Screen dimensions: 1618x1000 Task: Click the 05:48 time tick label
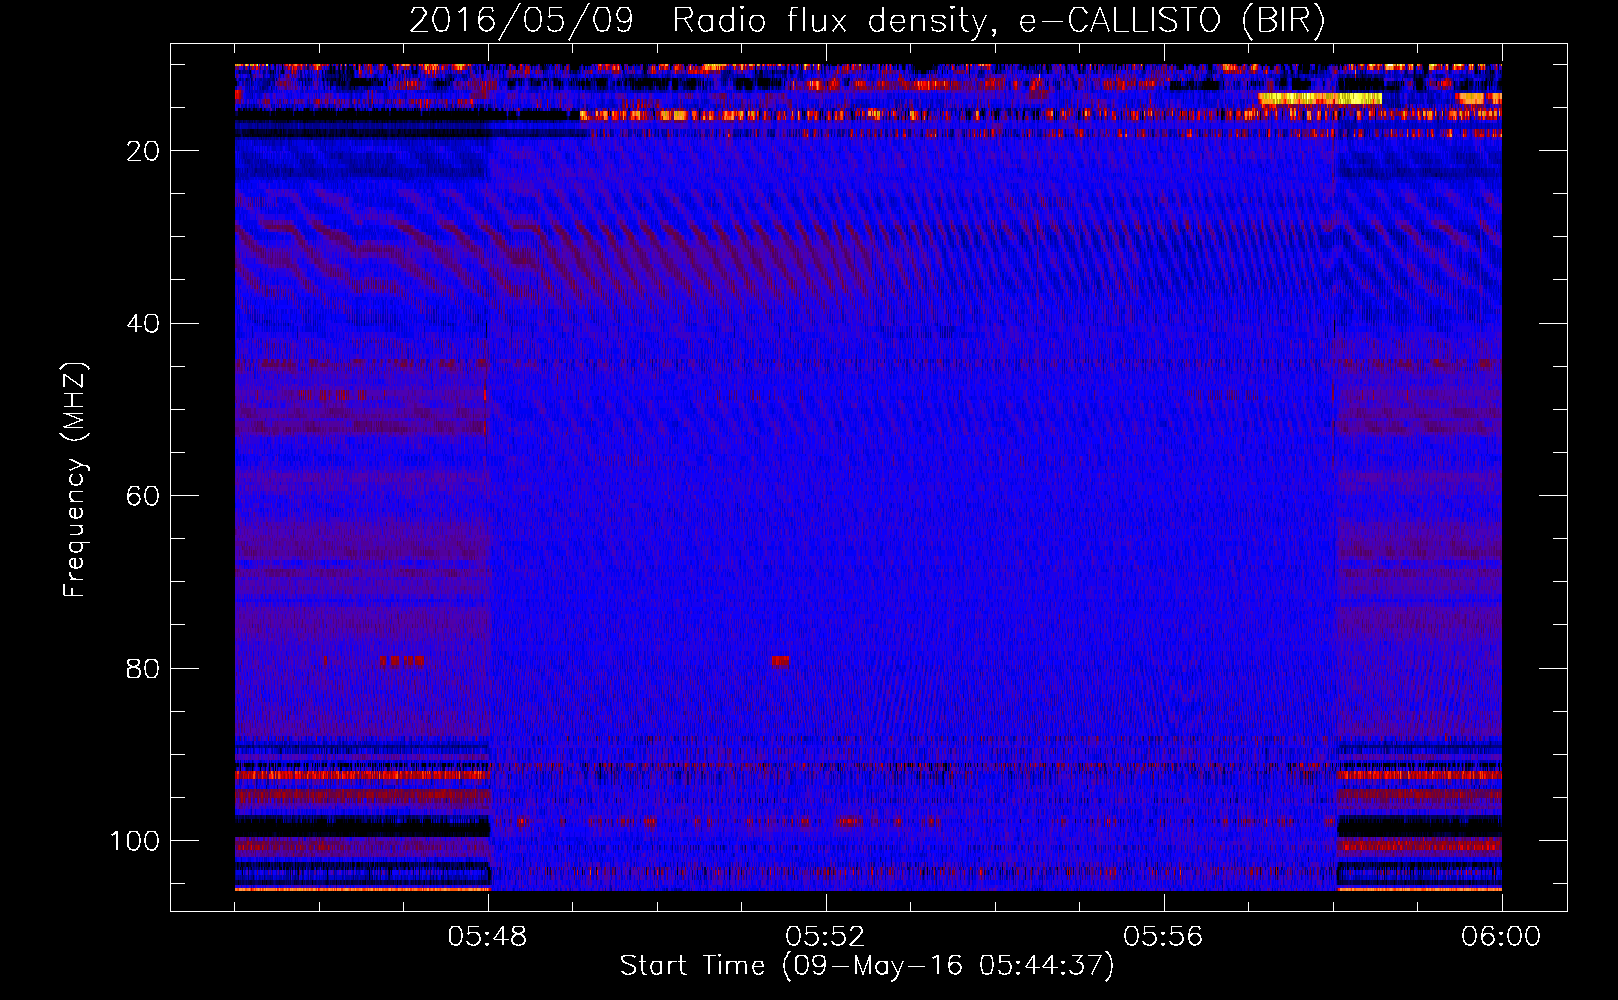(x=488, y=937)
